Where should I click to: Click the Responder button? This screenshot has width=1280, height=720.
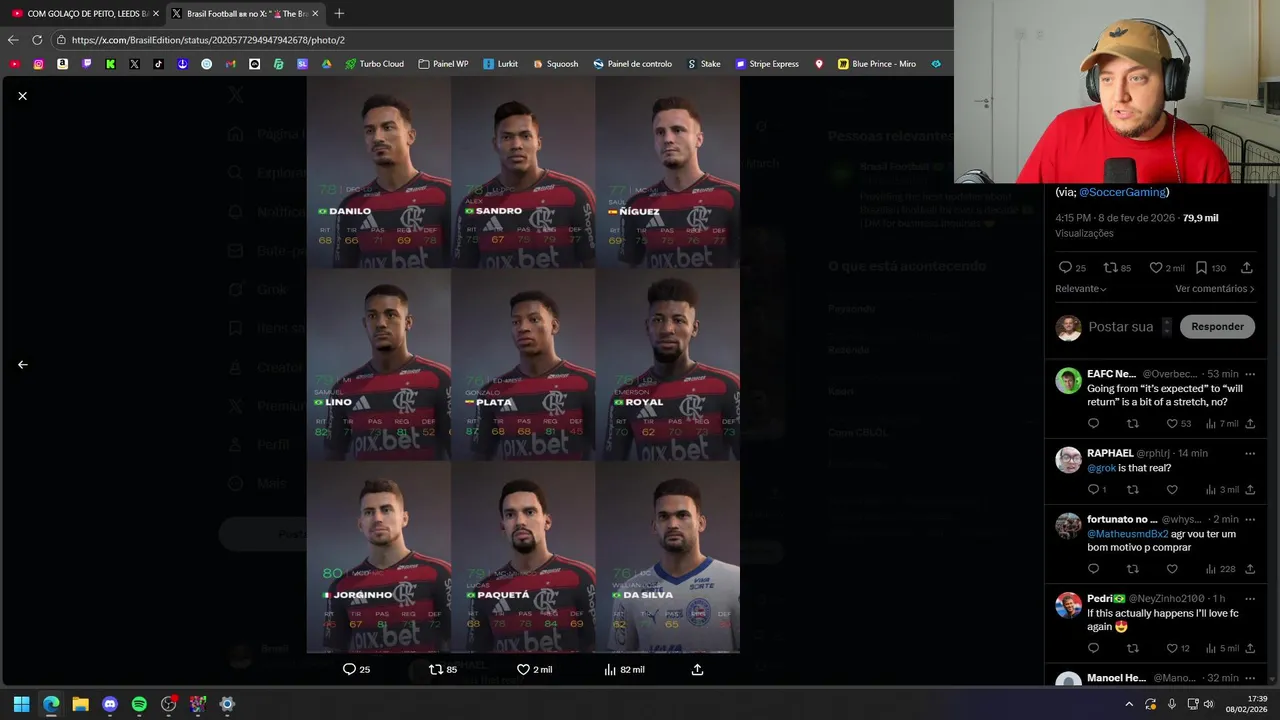pyautogui.click(x=1217, y=327)
